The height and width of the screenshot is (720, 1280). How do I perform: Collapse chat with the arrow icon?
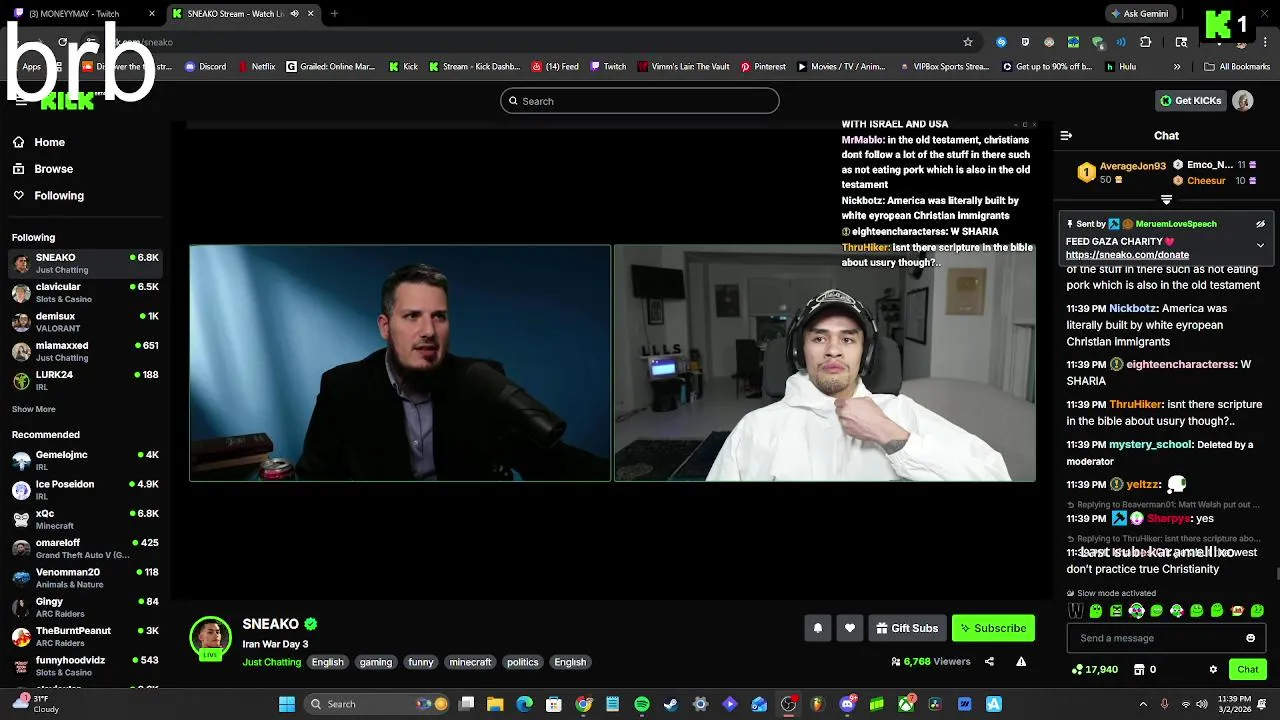1066,135
